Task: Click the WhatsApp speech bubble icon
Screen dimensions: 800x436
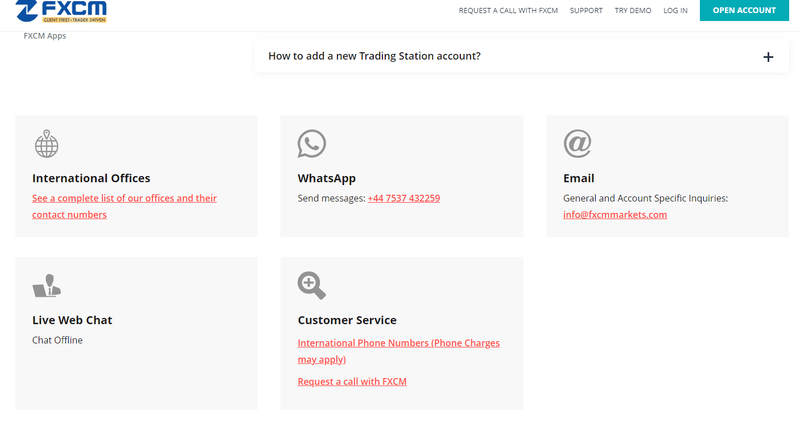Action: [312, 144]
